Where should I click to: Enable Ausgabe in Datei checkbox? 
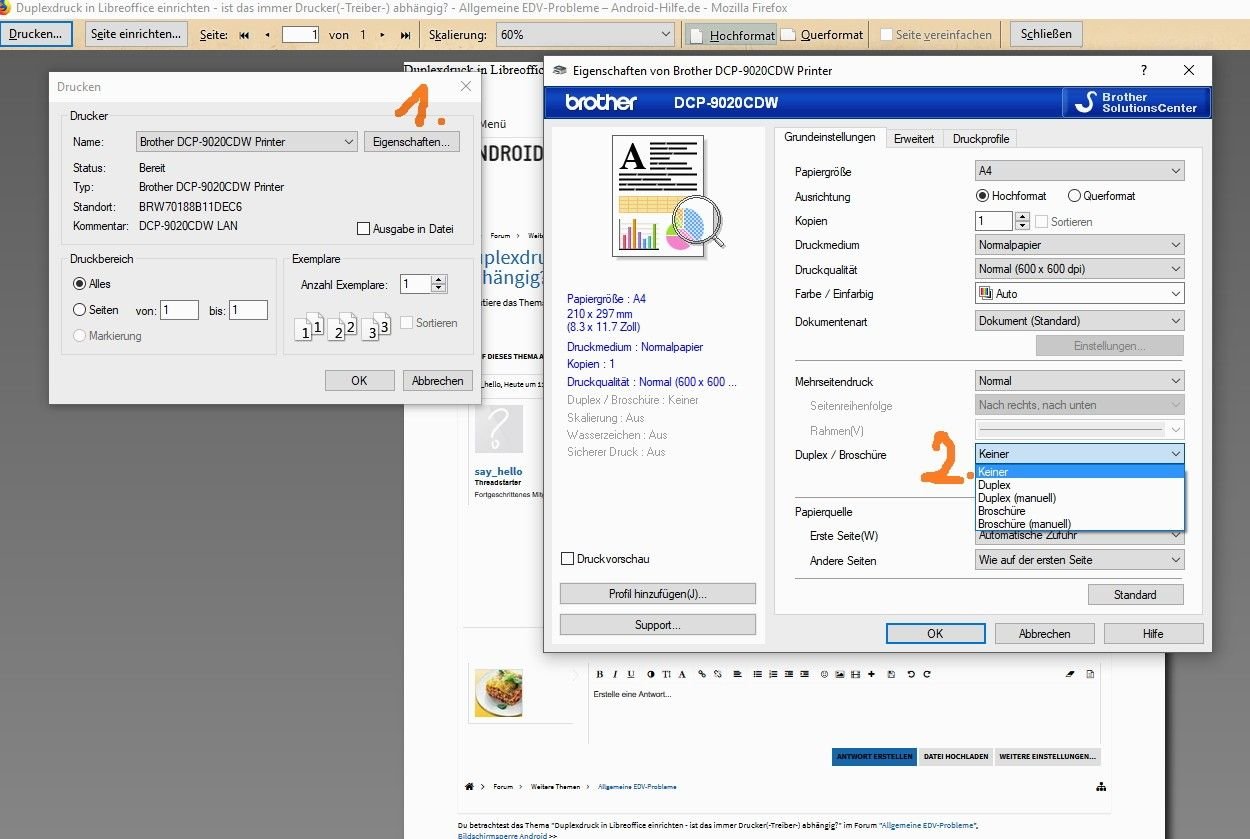363,229
